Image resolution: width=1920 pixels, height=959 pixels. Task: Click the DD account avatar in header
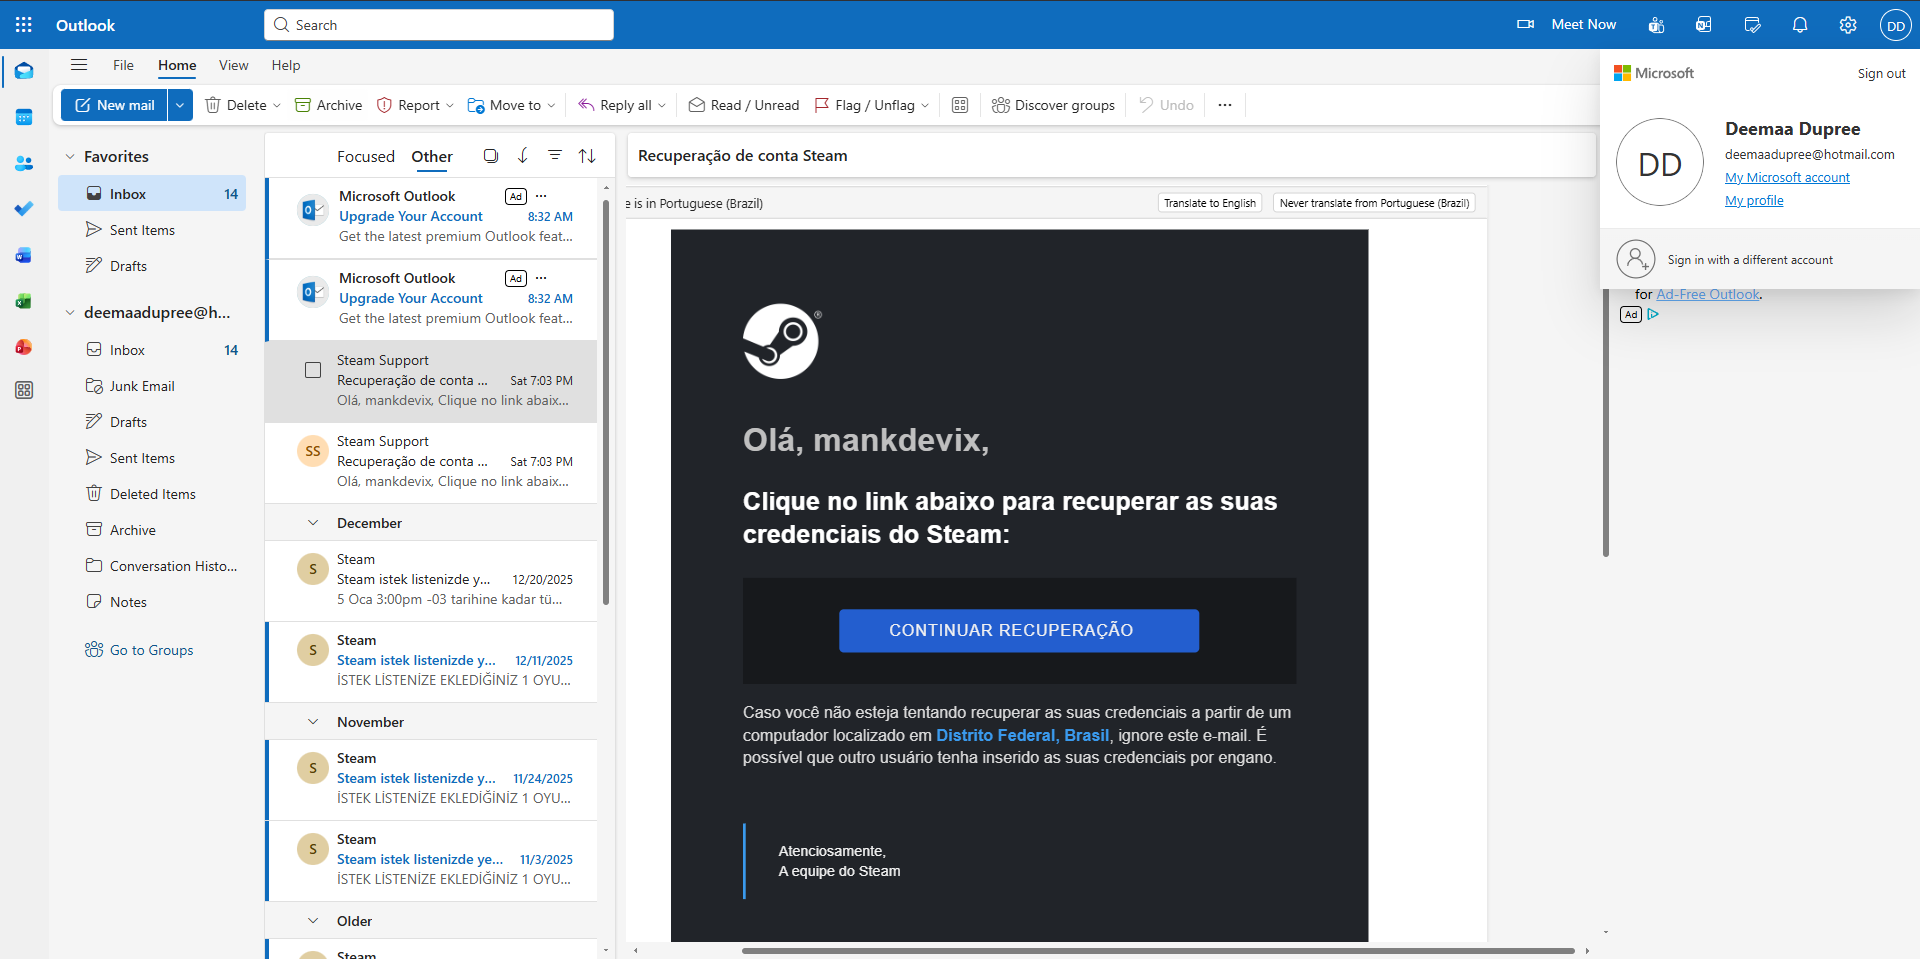(1896, 25)
